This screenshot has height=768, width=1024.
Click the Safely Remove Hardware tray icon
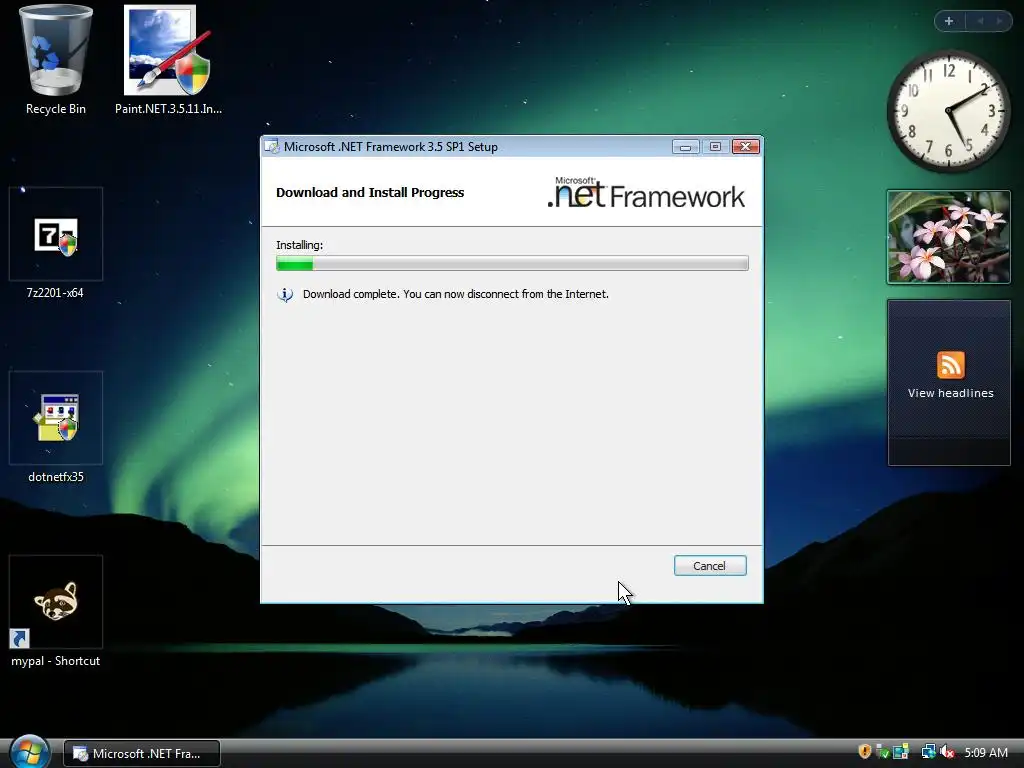click(x=882, y=752)
